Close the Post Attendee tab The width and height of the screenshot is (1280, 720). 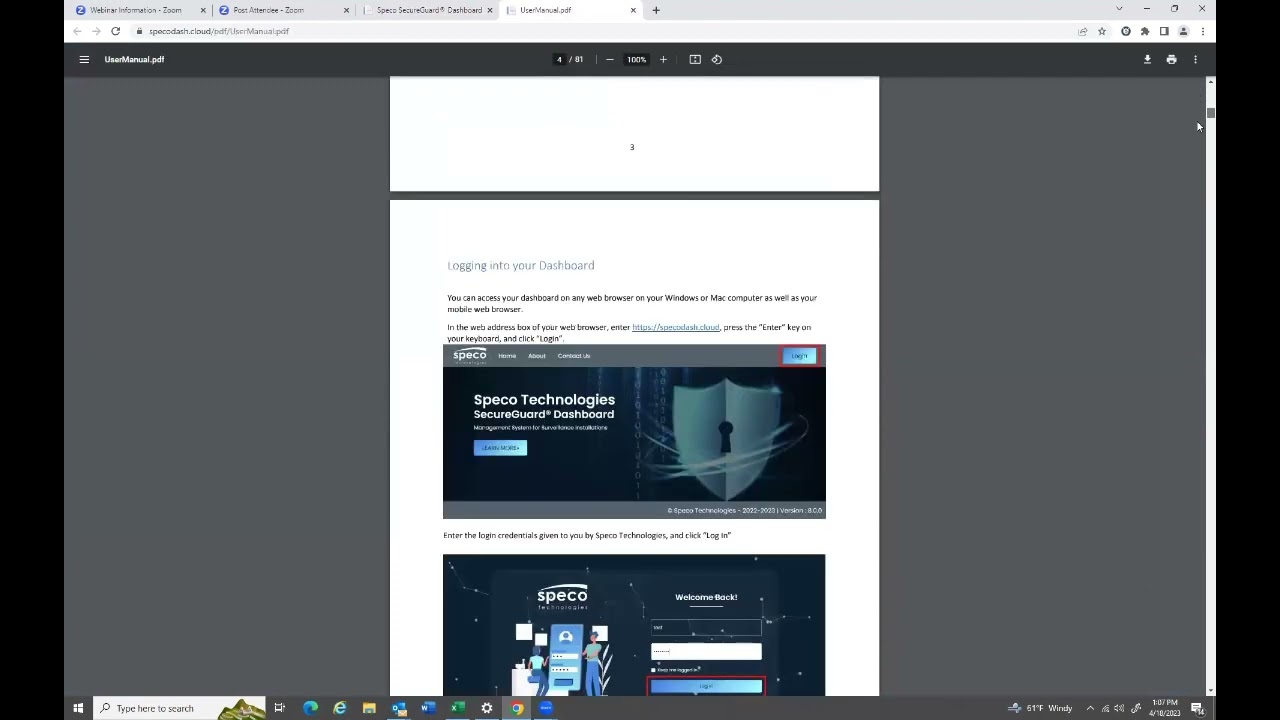pos(347,10)
